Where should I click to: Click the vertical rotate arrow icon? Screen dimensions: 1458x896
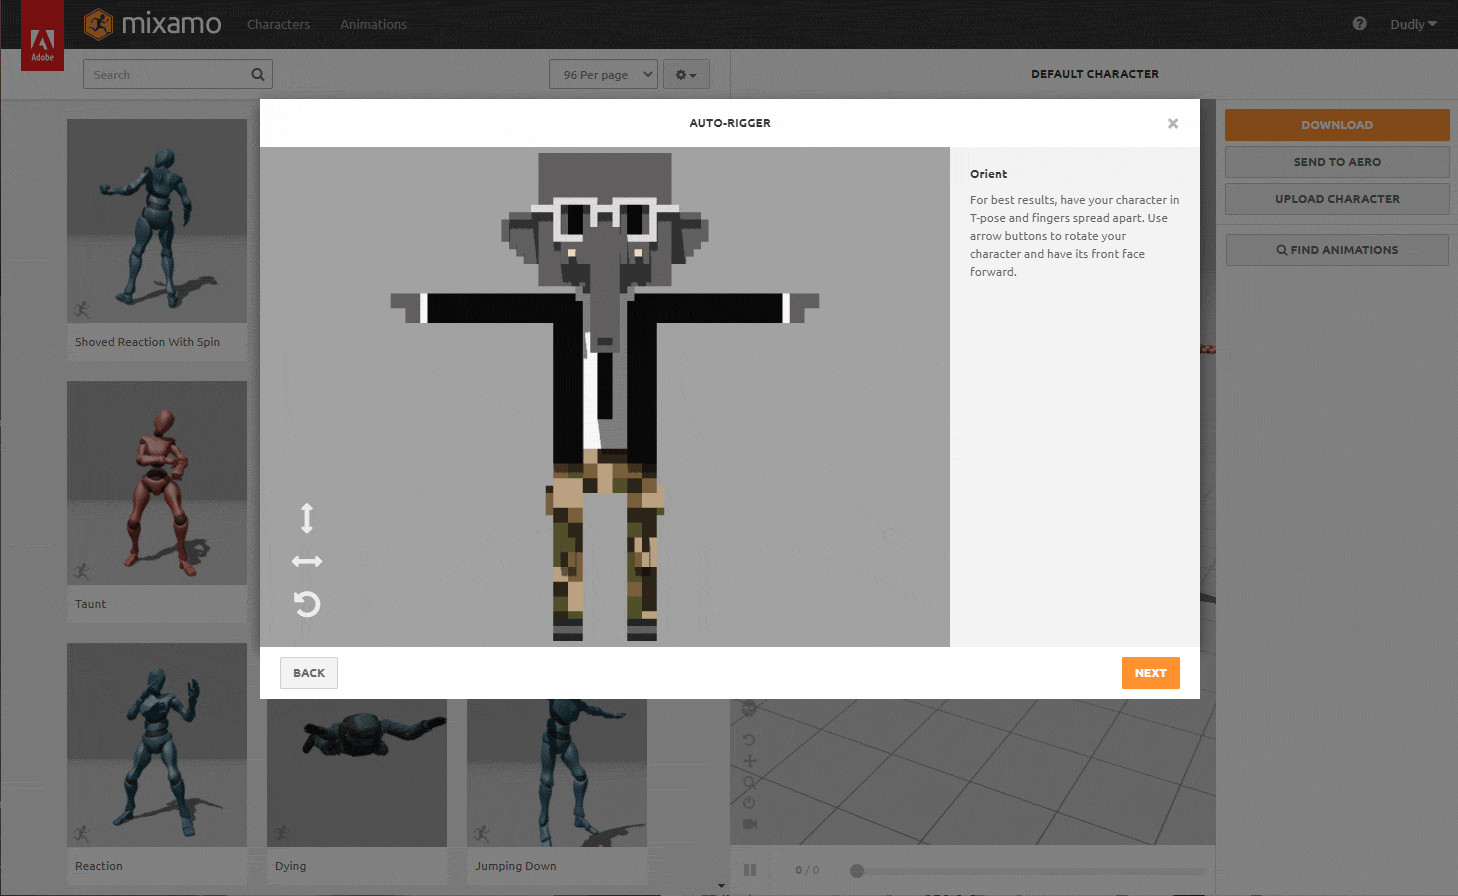point(307,518)
